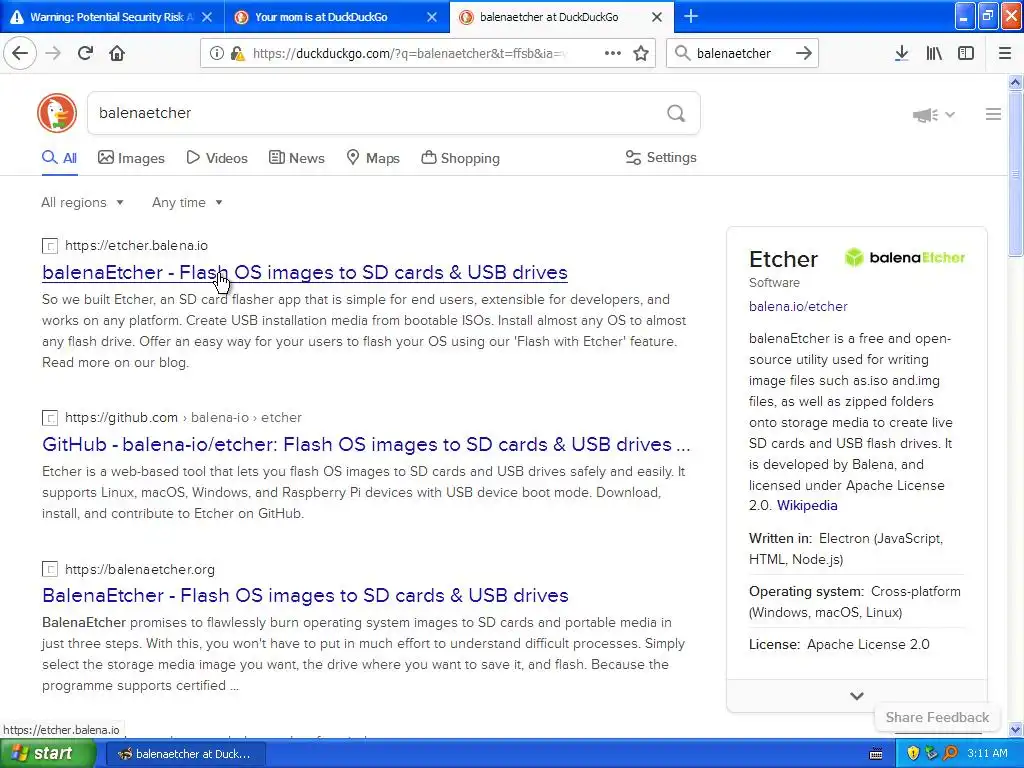
Task: Click the safely remove hardware tray icon
Action: [x=931, y=753]
